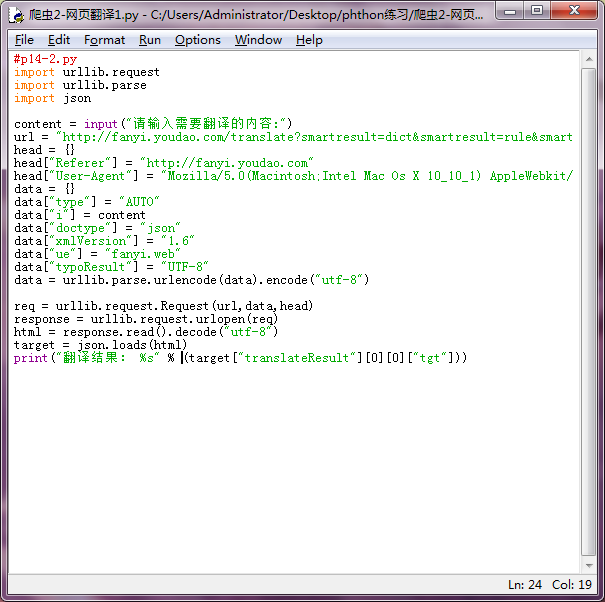Click the head["User-Agent"] line

click(293, 176)
